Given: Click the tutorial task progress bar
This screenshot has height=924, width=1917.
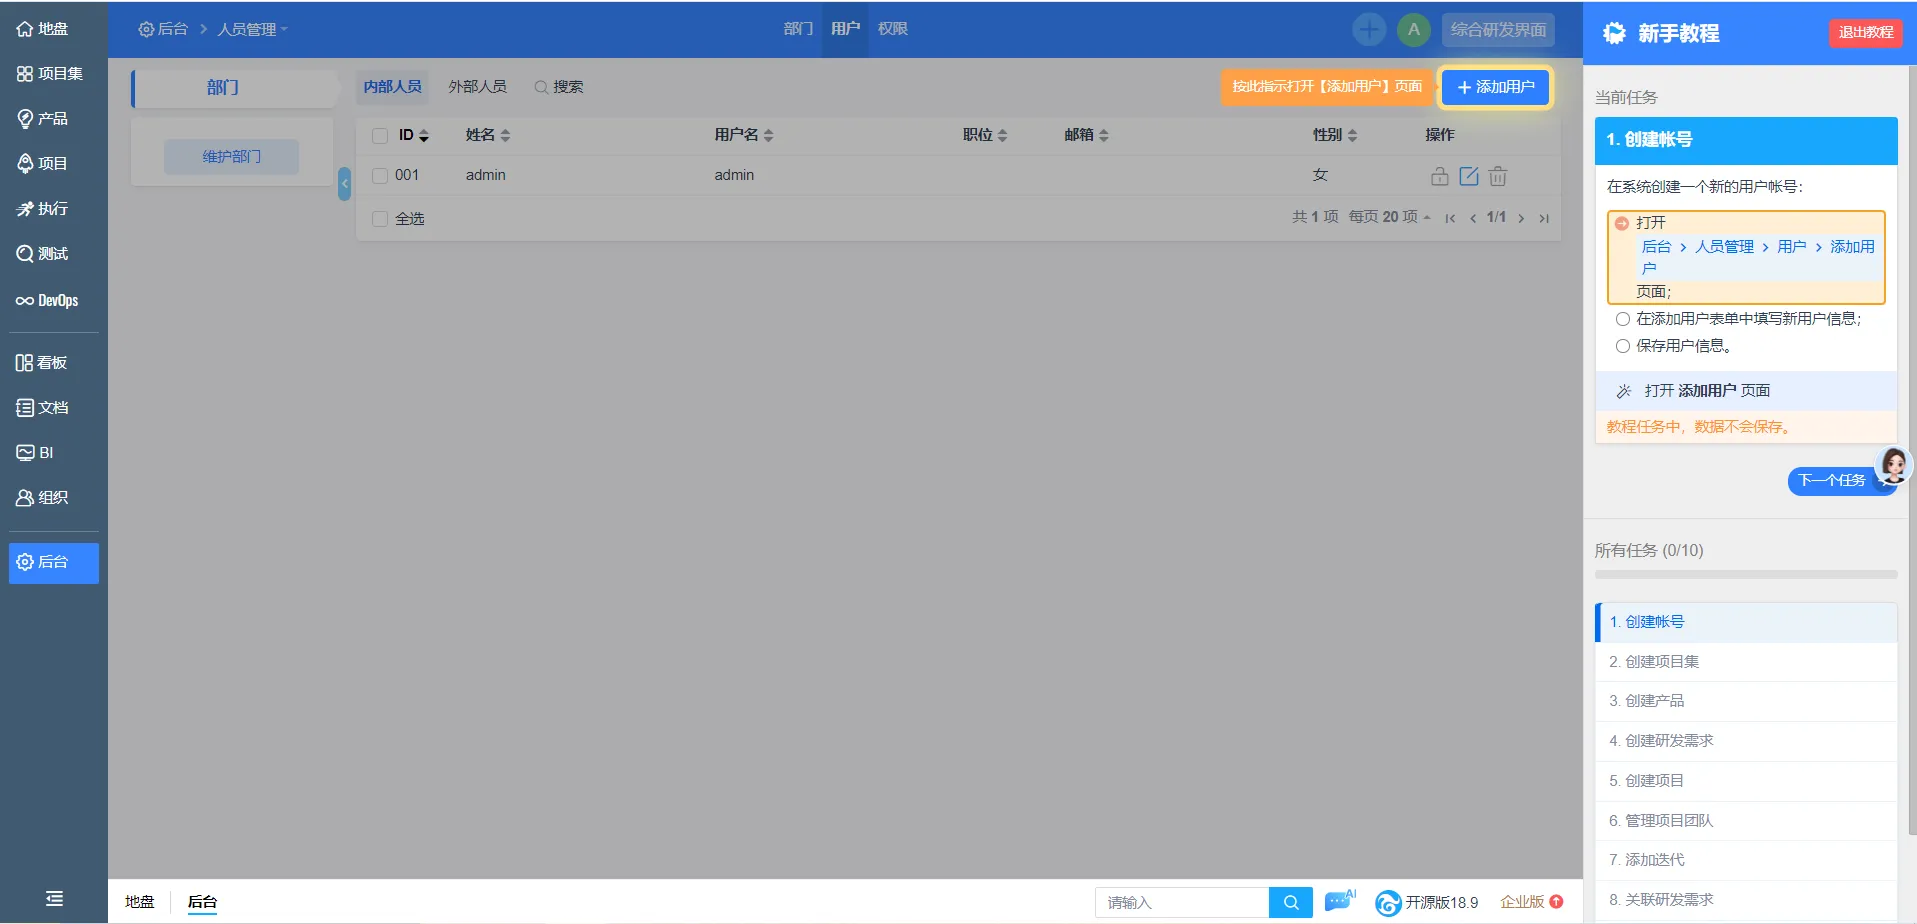Looking at the screenshot, I should [1746, 575].
